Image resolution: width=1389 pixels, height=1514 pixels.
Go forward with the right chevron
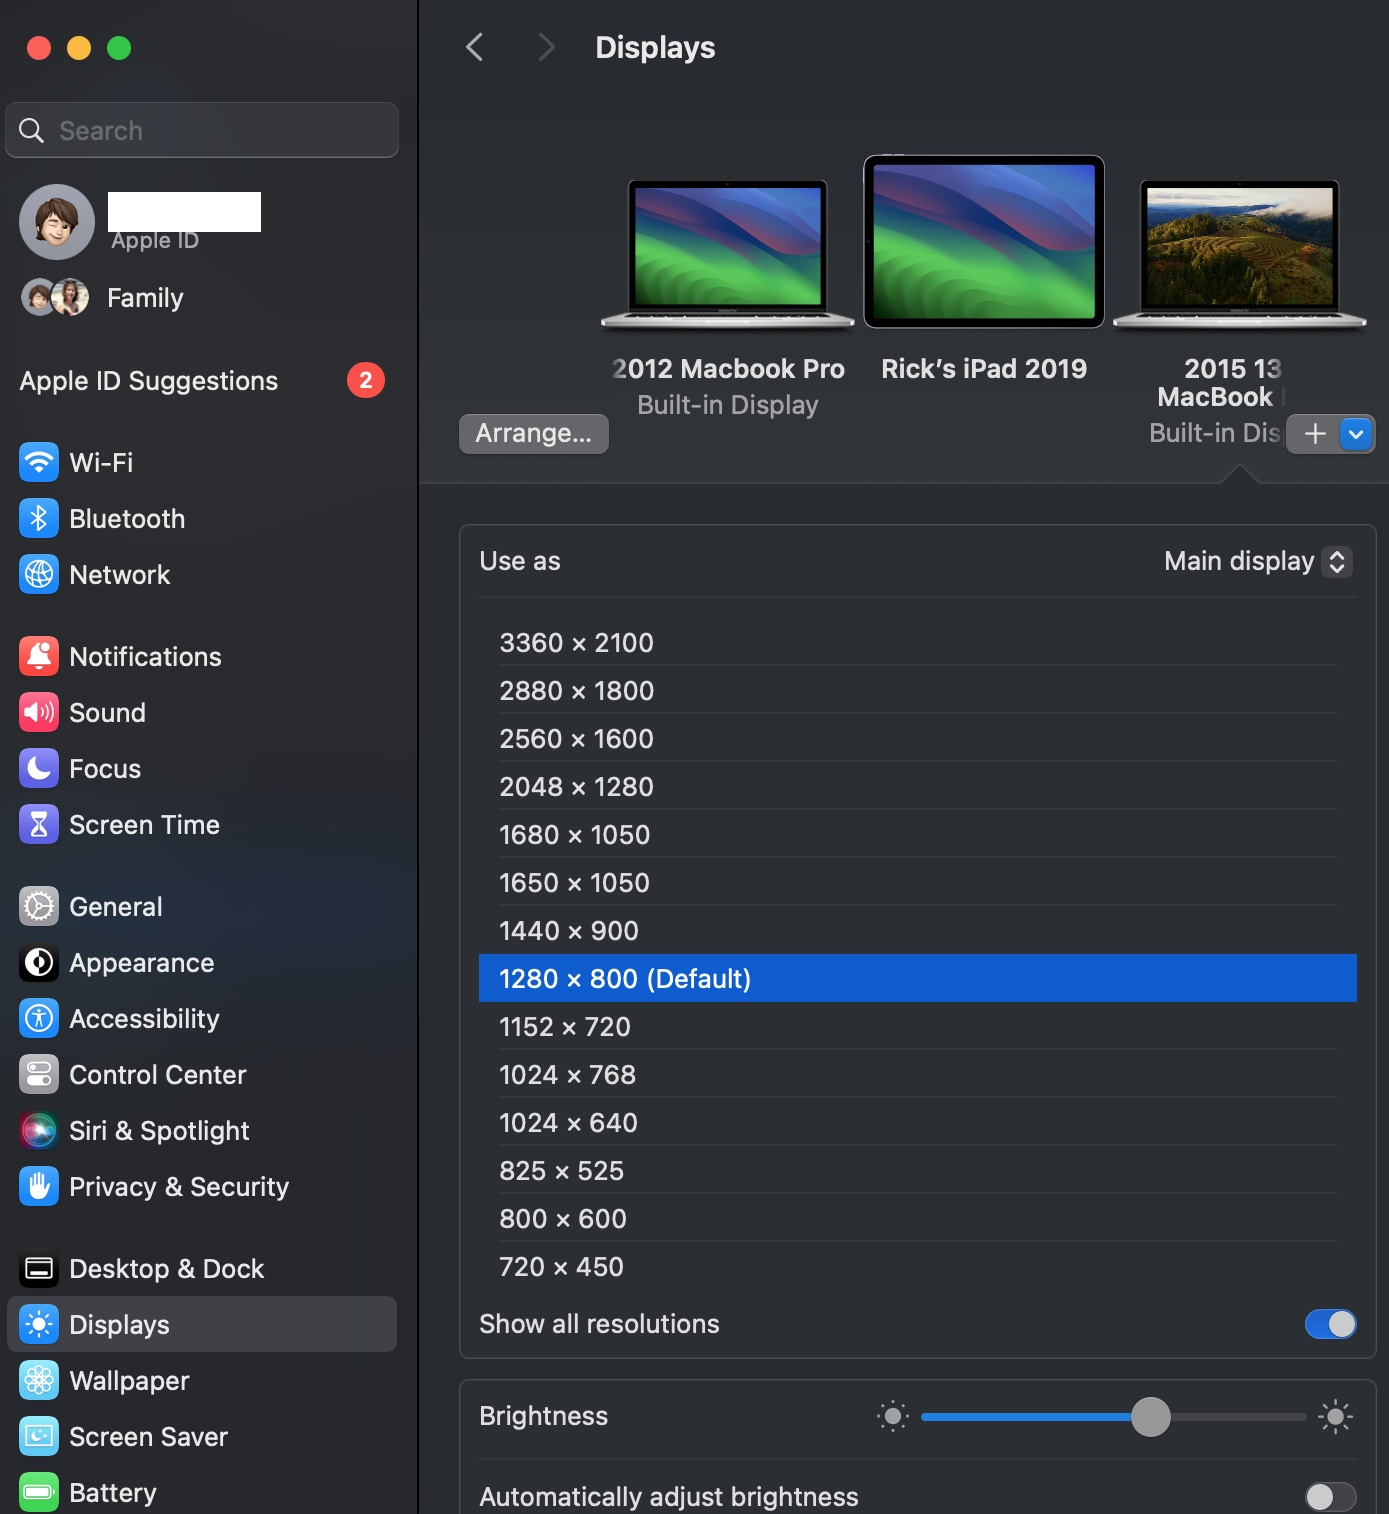pyautogui.click(x=545, y=47)
